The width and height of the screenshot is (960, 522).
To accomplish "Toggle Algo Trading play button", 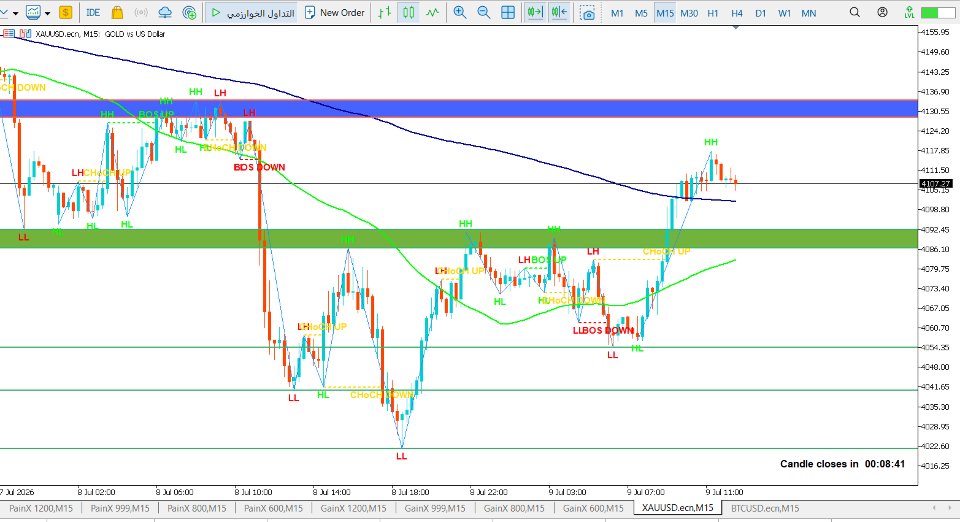I will click(252, 12).
